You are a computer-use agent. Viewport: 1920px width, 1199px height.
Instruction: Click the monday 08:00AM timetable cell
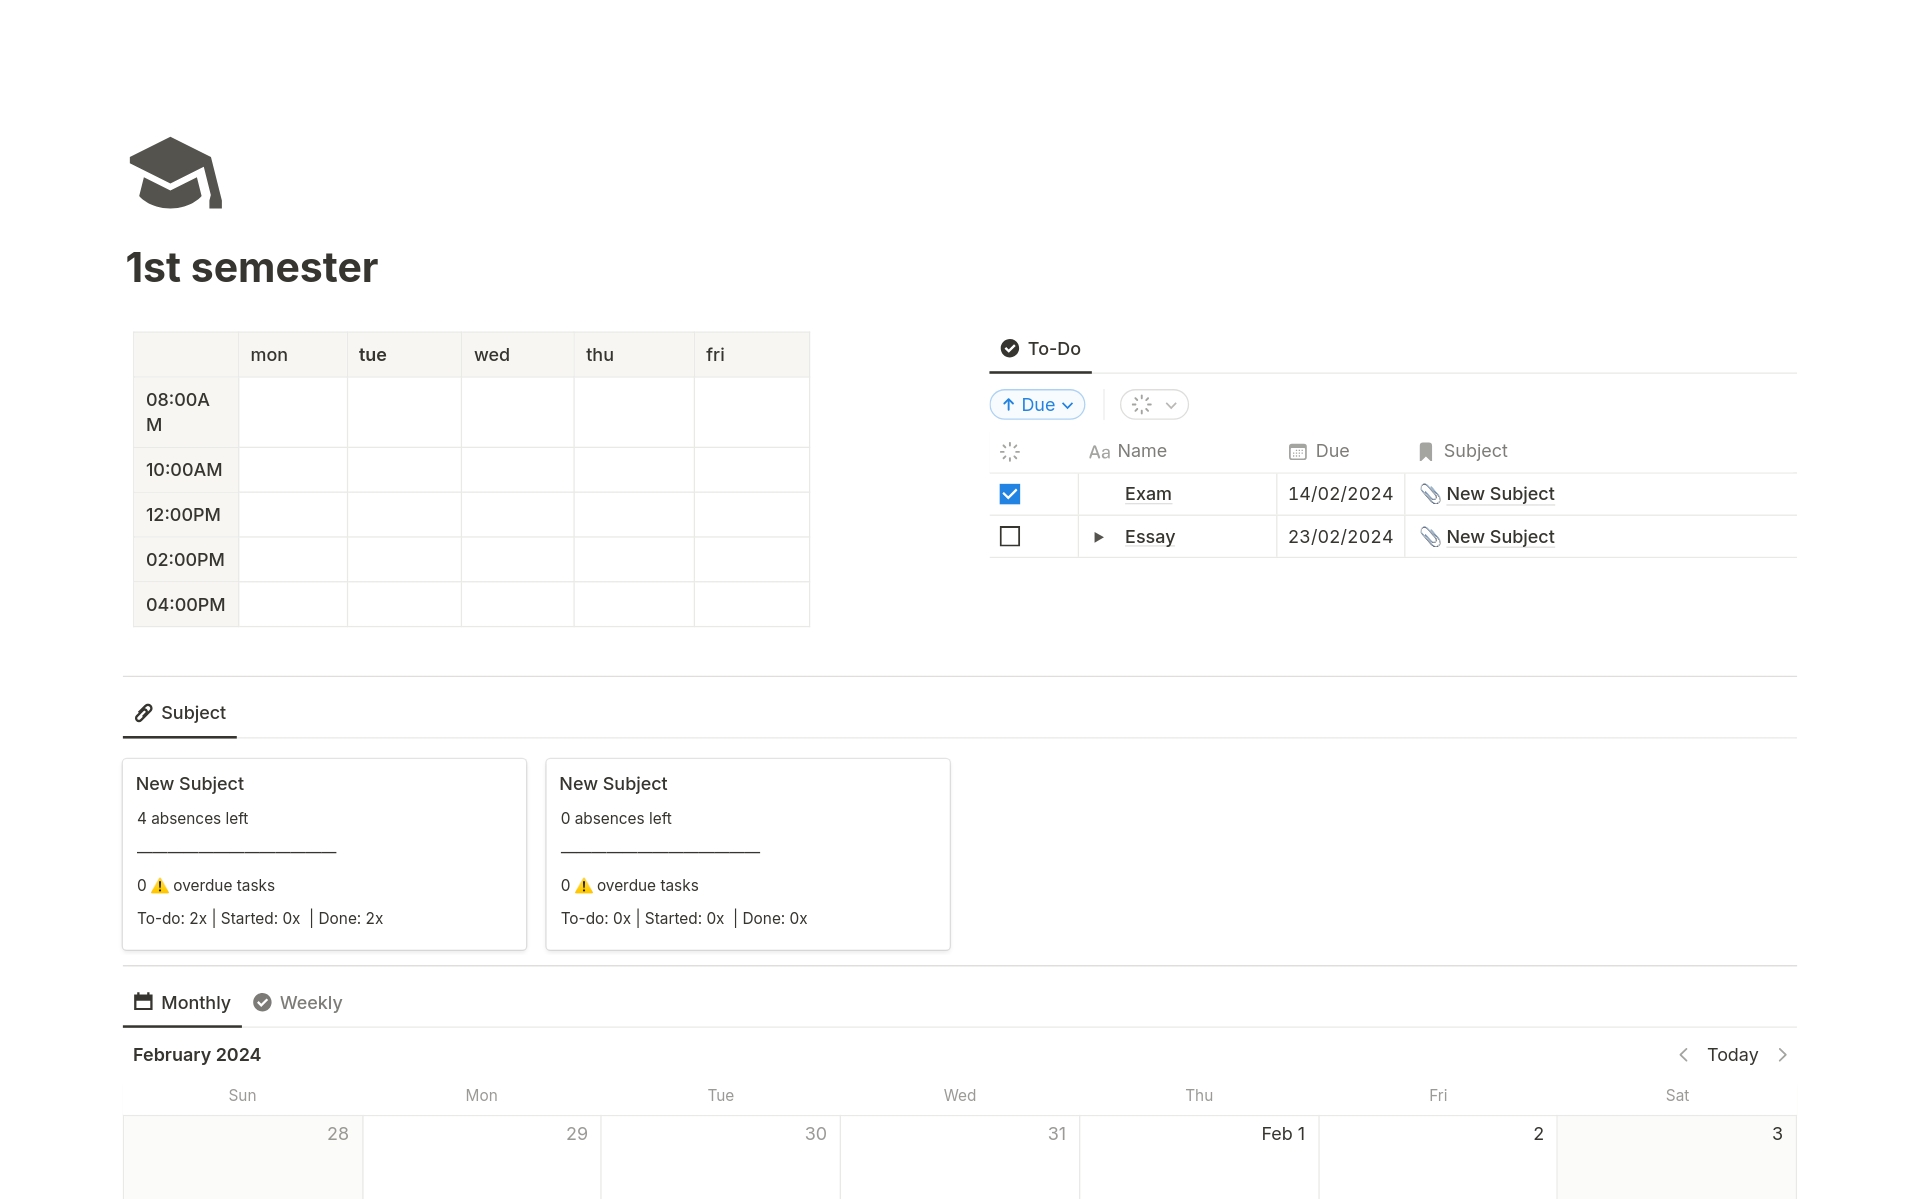(x=293, y=412)
